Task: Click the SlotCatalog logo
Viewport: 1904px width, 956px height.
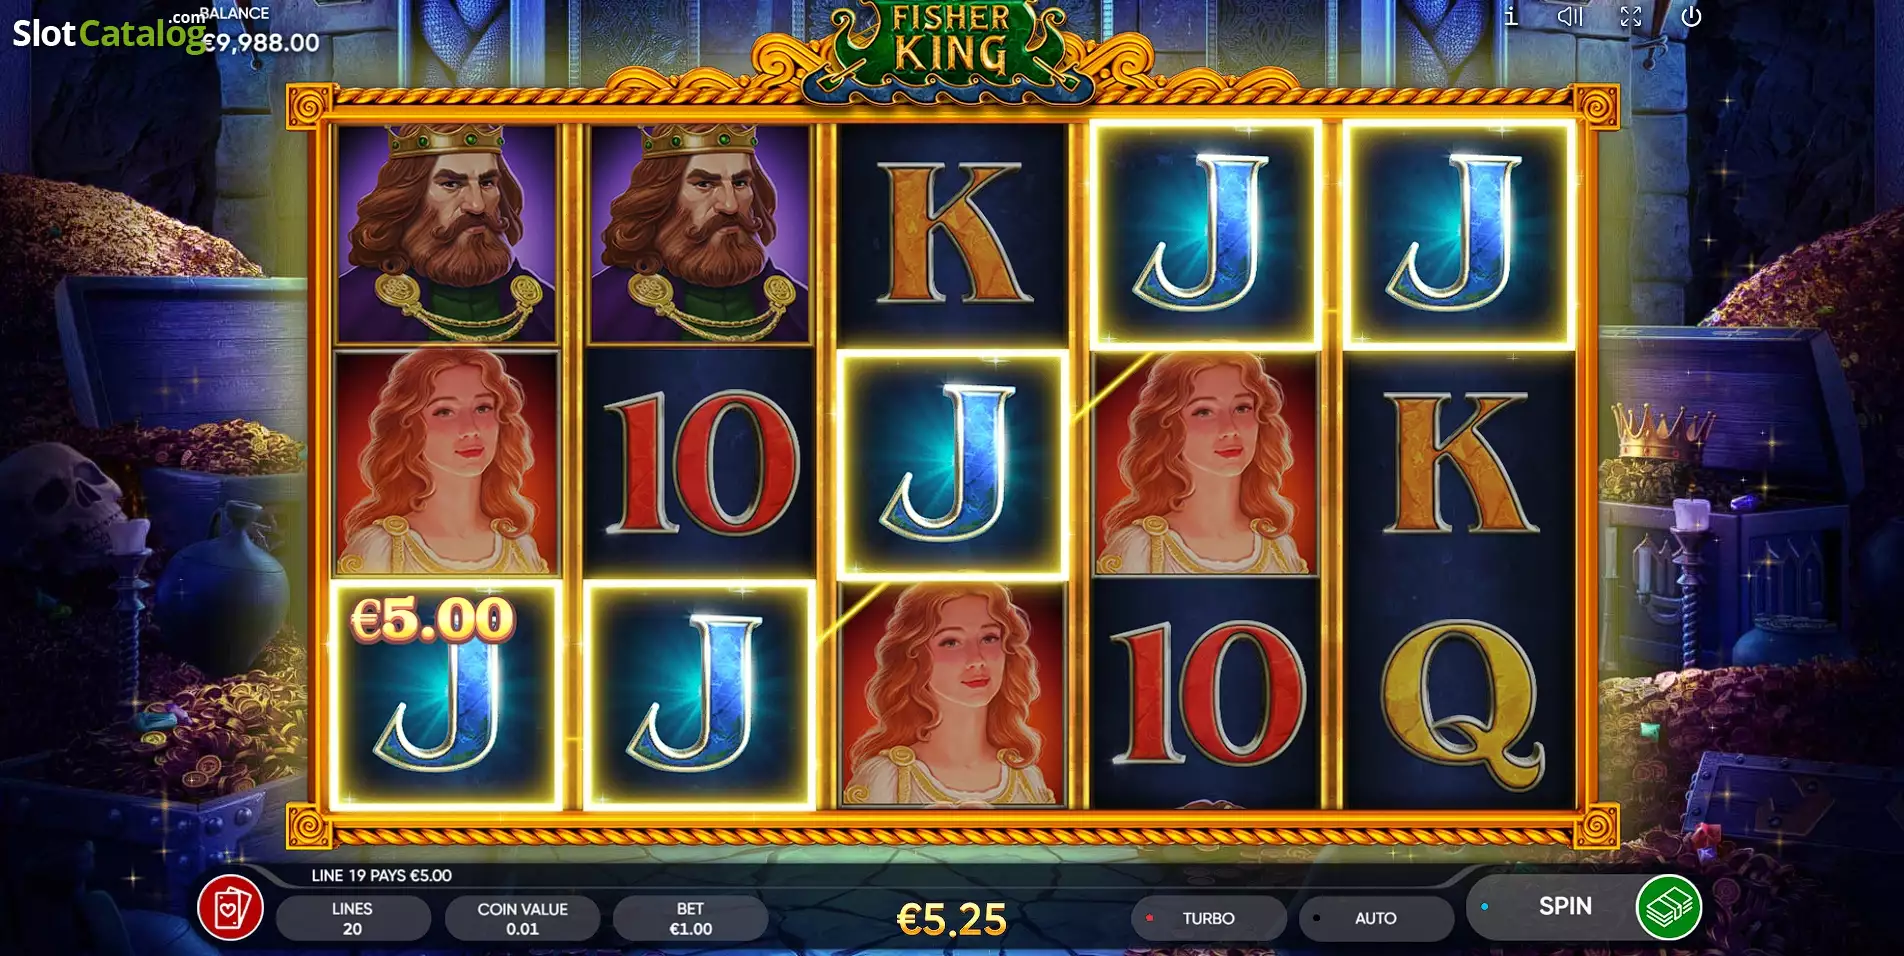Action: pyautogui.click(x=108, y=33)
